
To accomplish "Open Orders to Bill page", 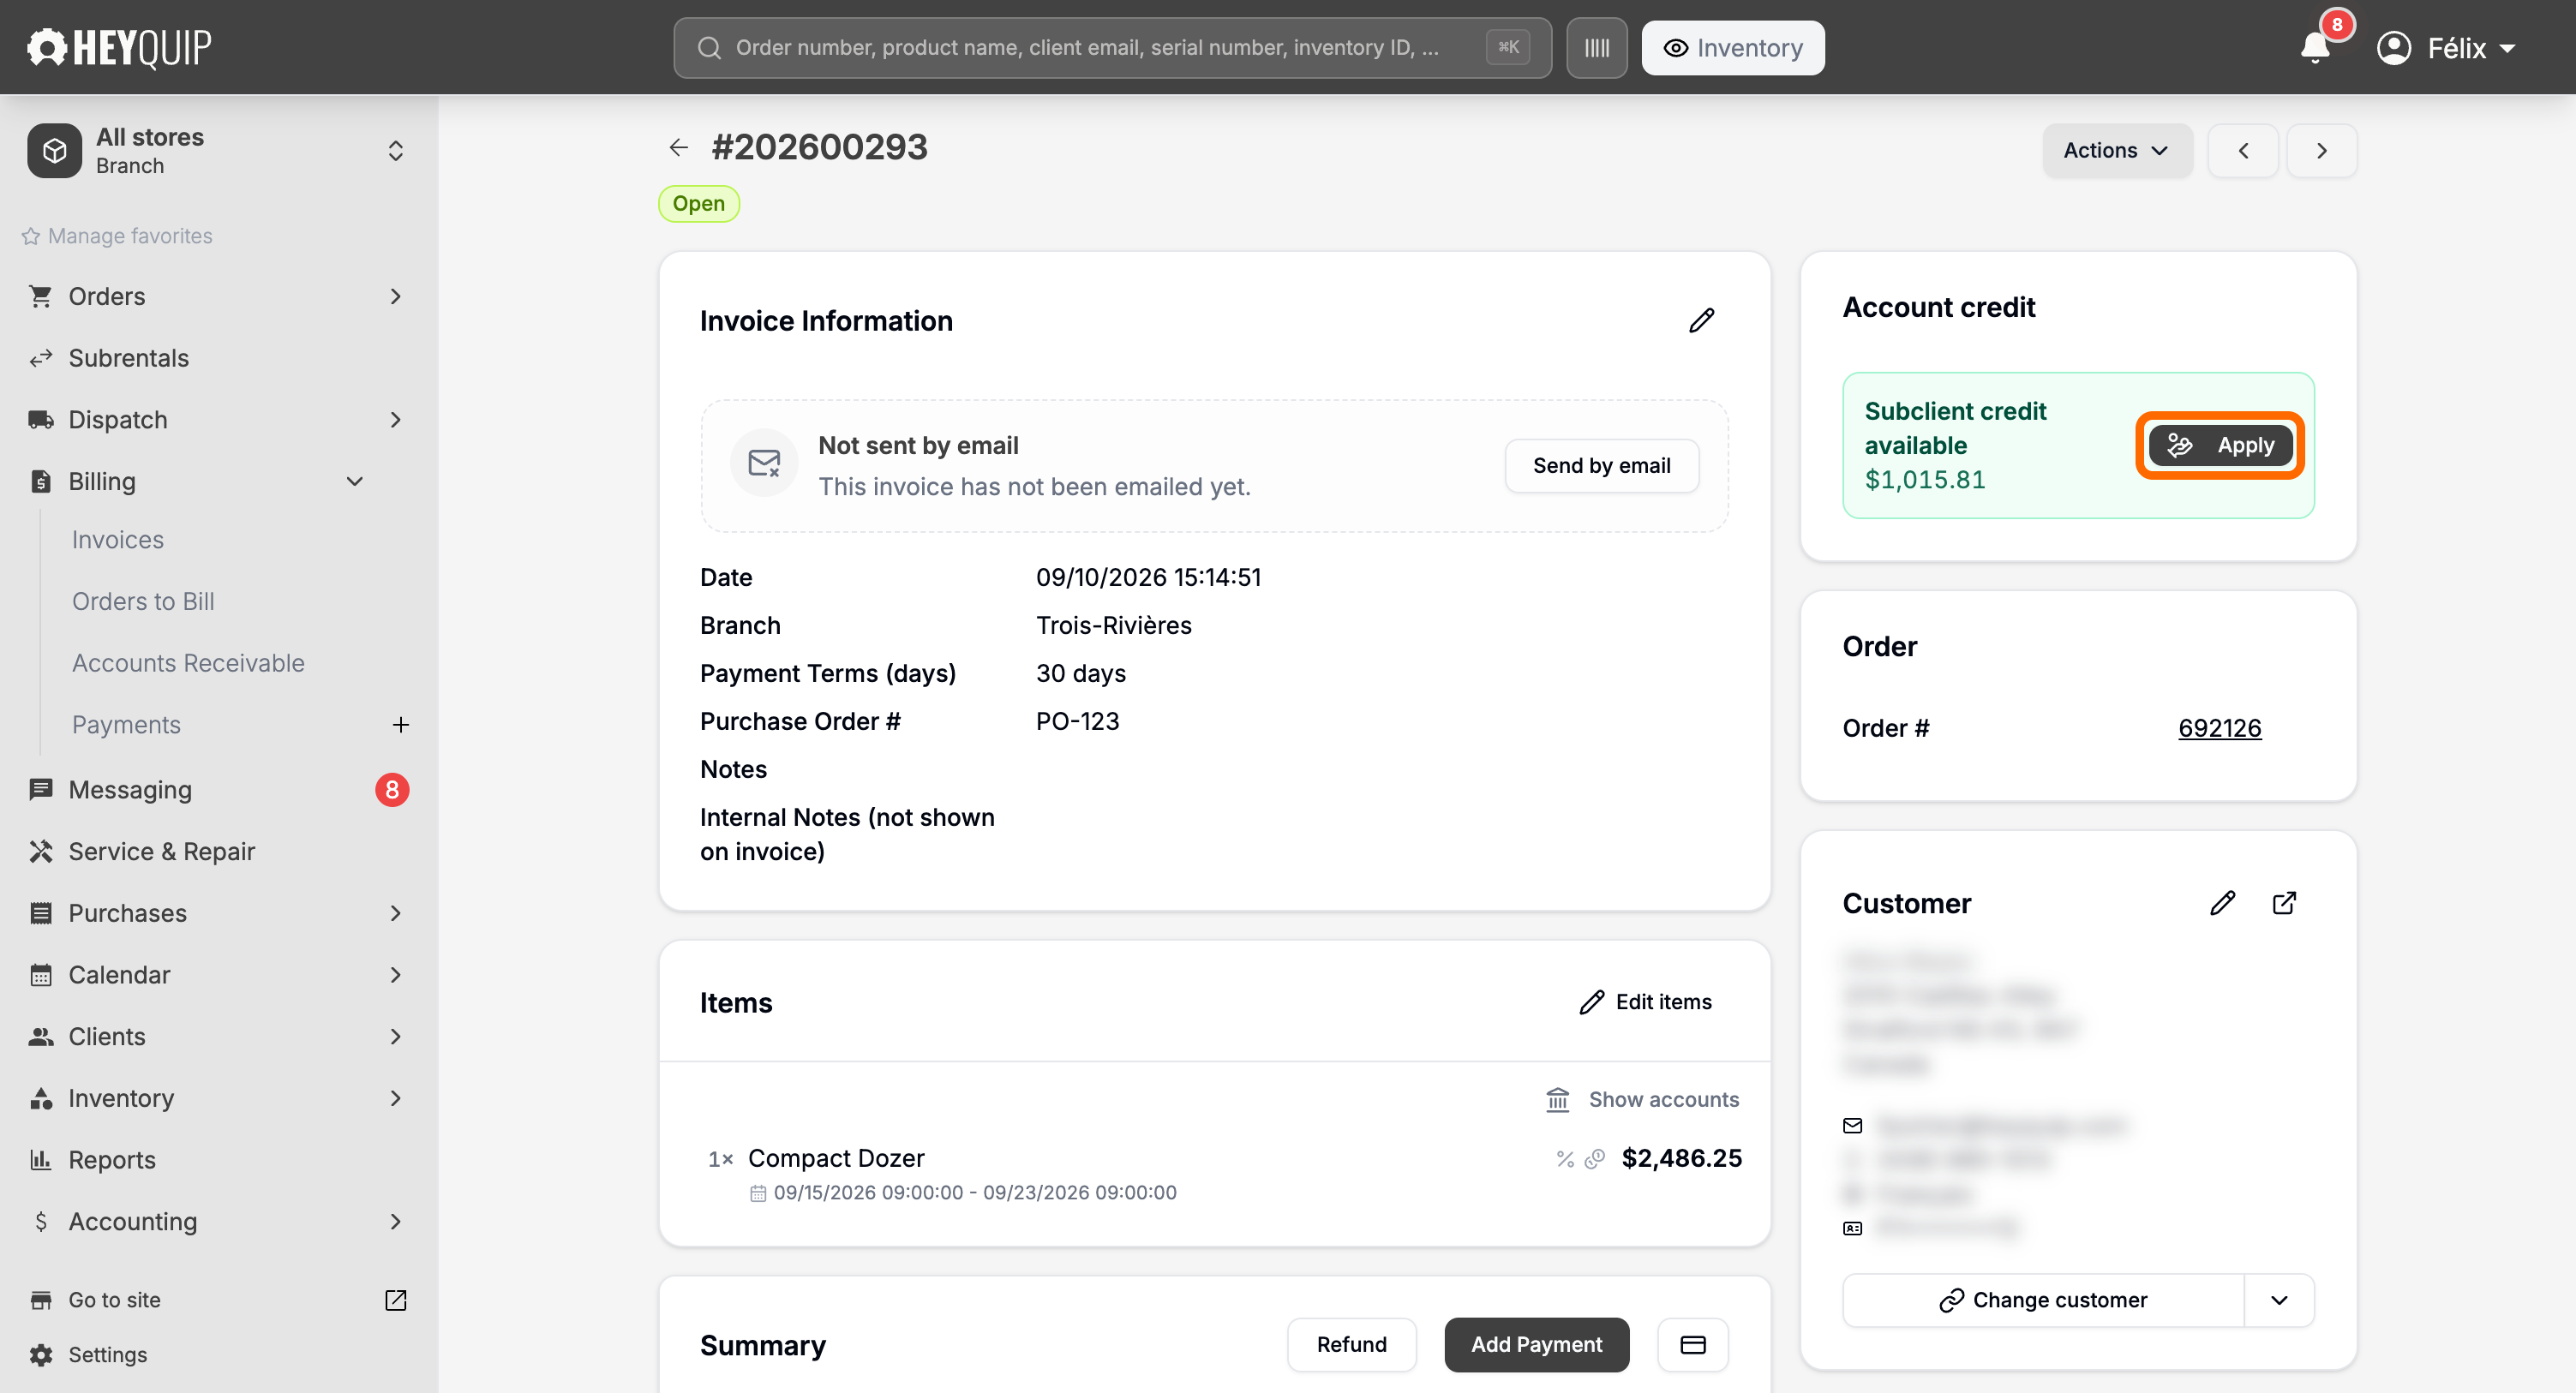I will (143, 601).
